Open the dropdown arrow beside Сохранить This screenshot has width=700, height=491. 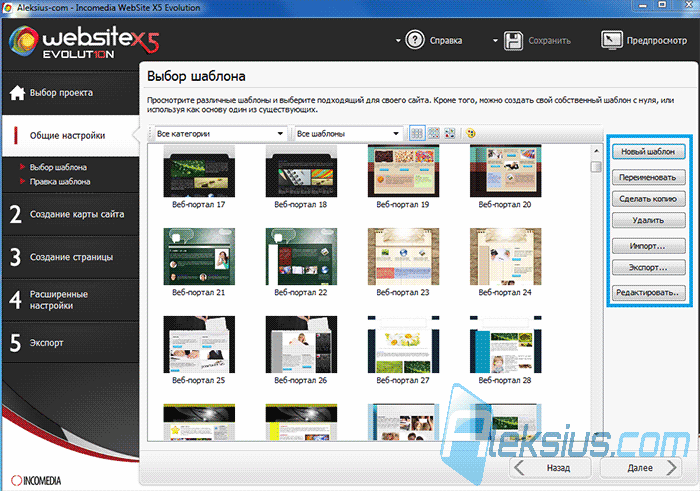click(x=495, y=41)
